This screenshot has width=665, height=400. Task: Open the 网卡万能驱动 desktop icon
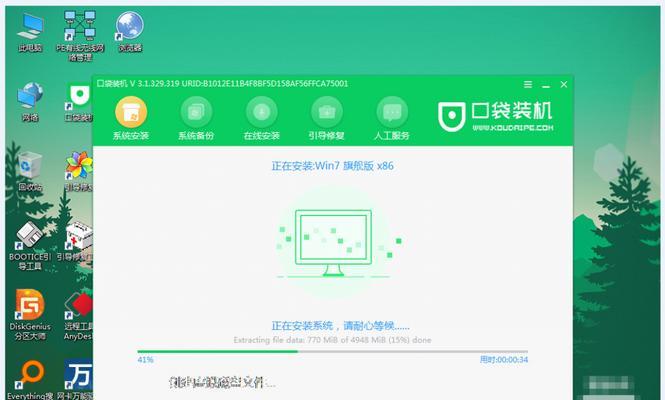click(x=75, y=380)
